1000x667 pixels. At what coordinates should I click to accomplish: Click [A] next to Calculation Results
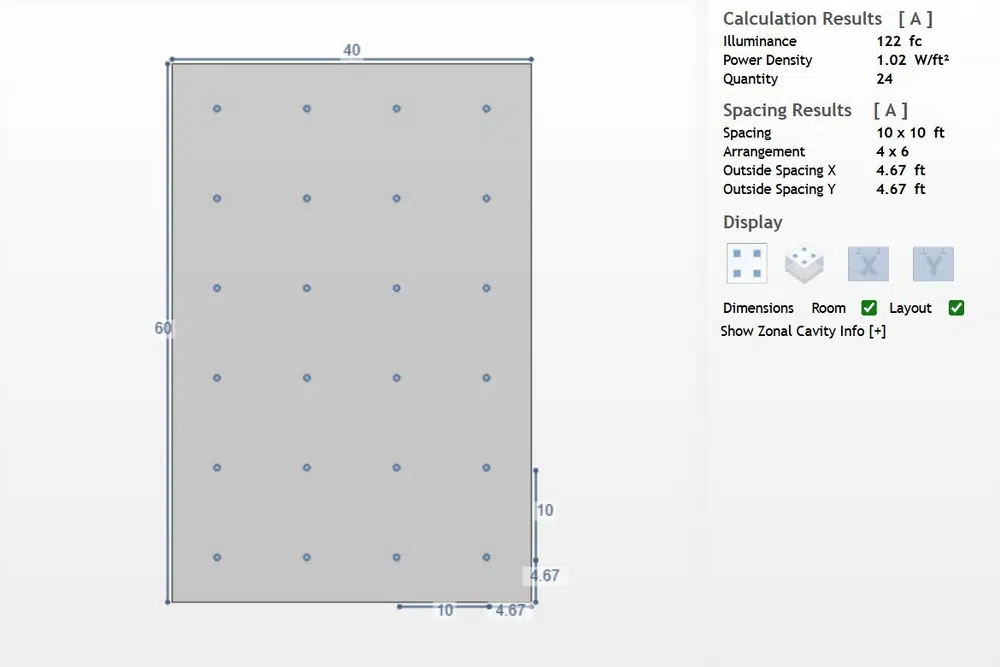917,18
